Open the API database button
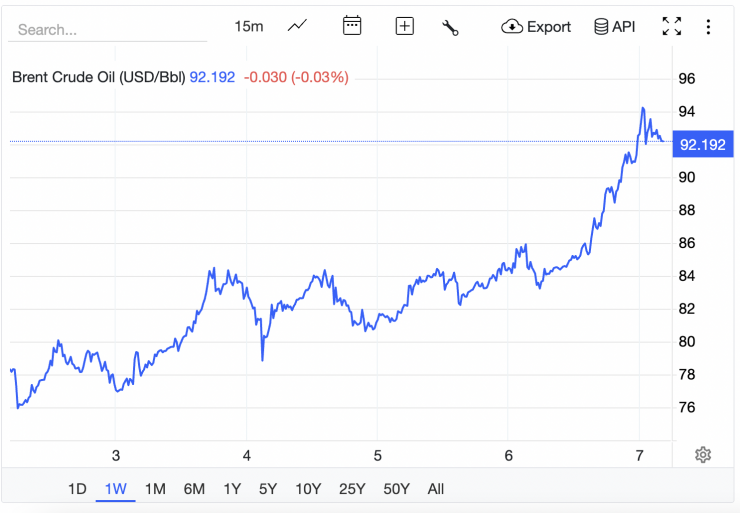 [614, 27]
